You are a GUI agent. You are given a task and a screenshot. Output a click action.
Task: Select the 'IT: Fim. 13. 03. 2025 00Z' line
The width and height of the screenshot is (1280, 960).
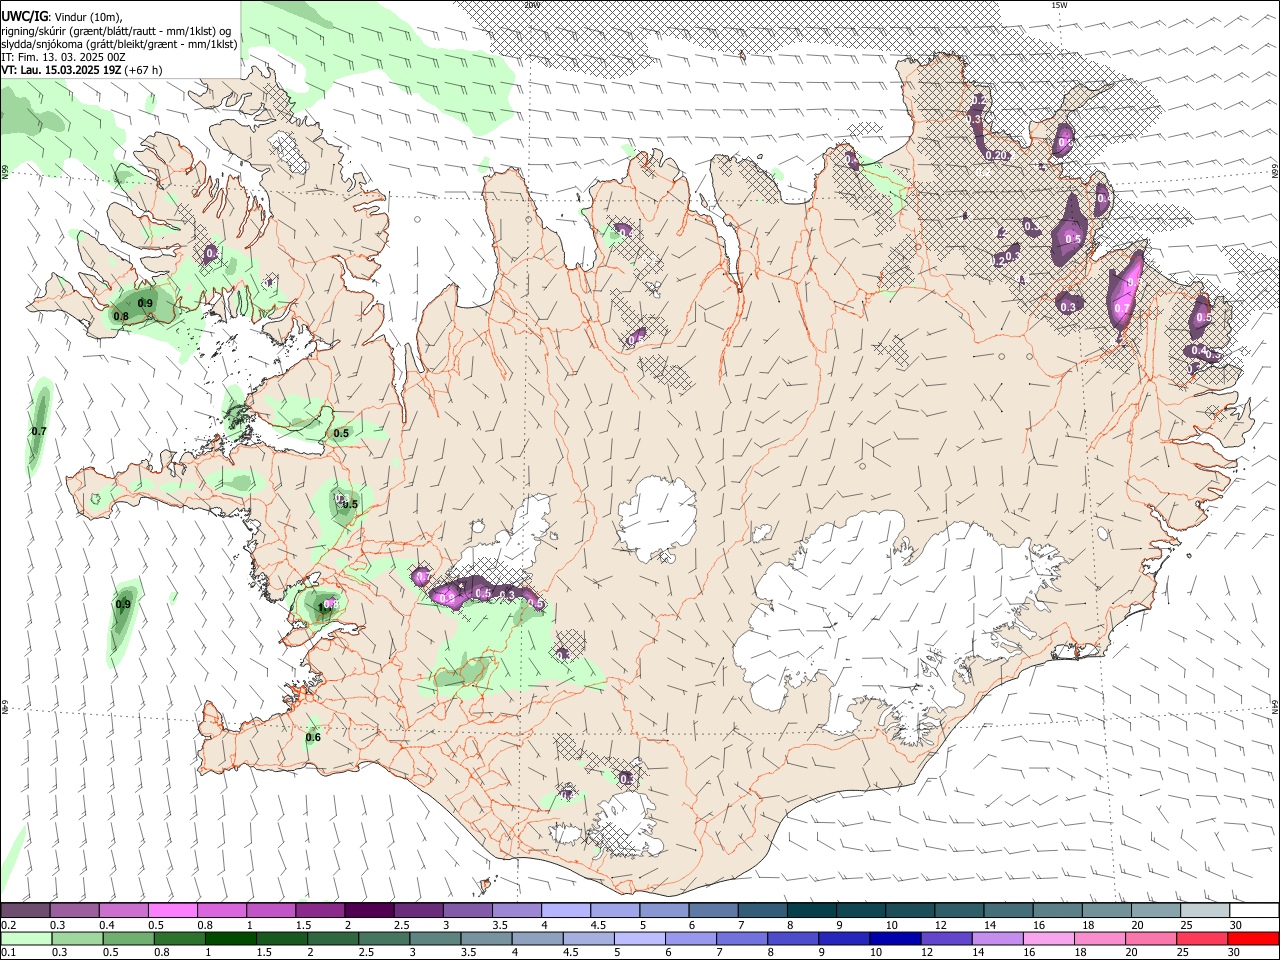[x=63, y=57]
